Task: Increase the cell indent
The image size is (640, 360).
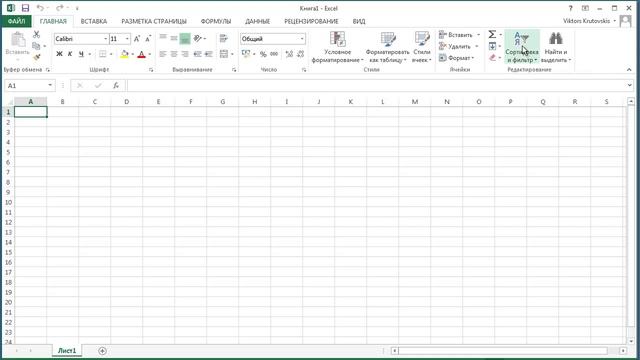Action: (209, 54)
